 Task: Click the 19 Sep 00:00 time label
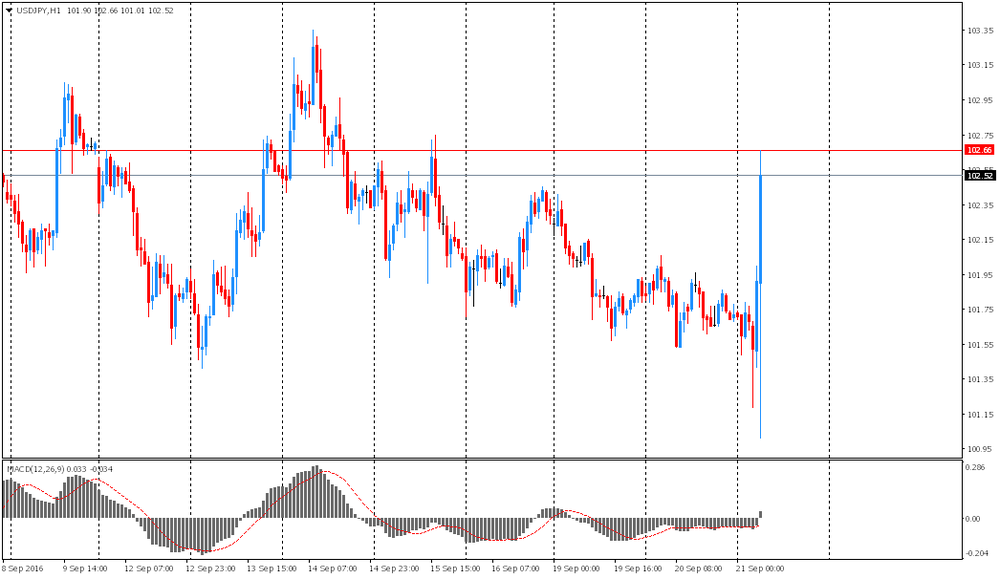pos(577,569)
